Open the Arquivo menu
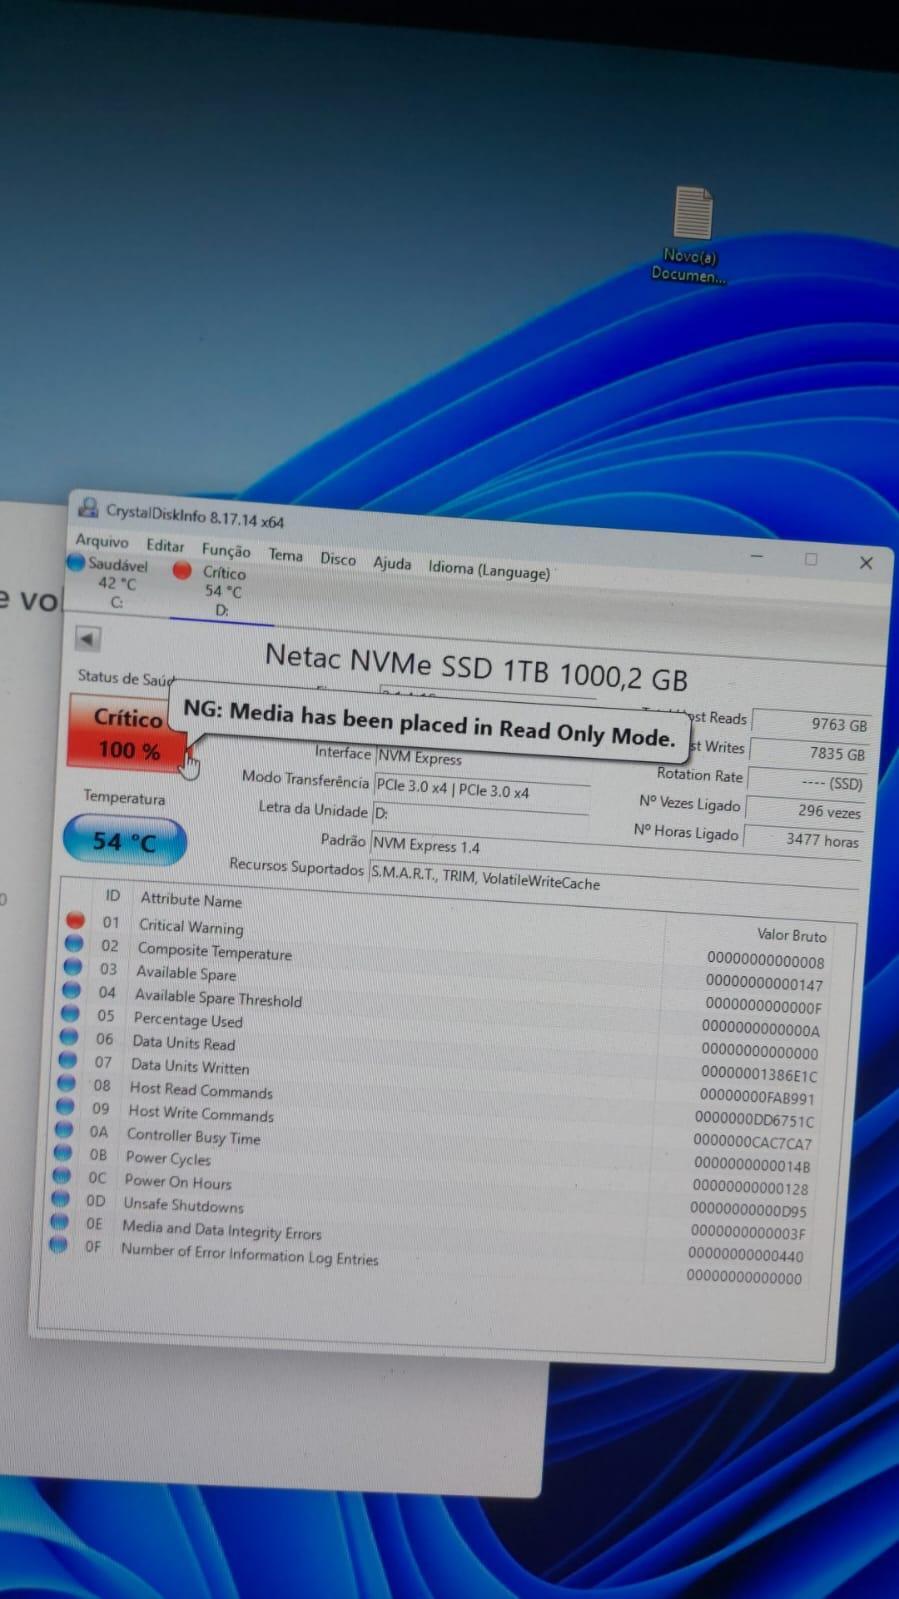Image resolution: width=899 pixels, height=1599 pixels. pyautogui.click(x=102, y=540)
